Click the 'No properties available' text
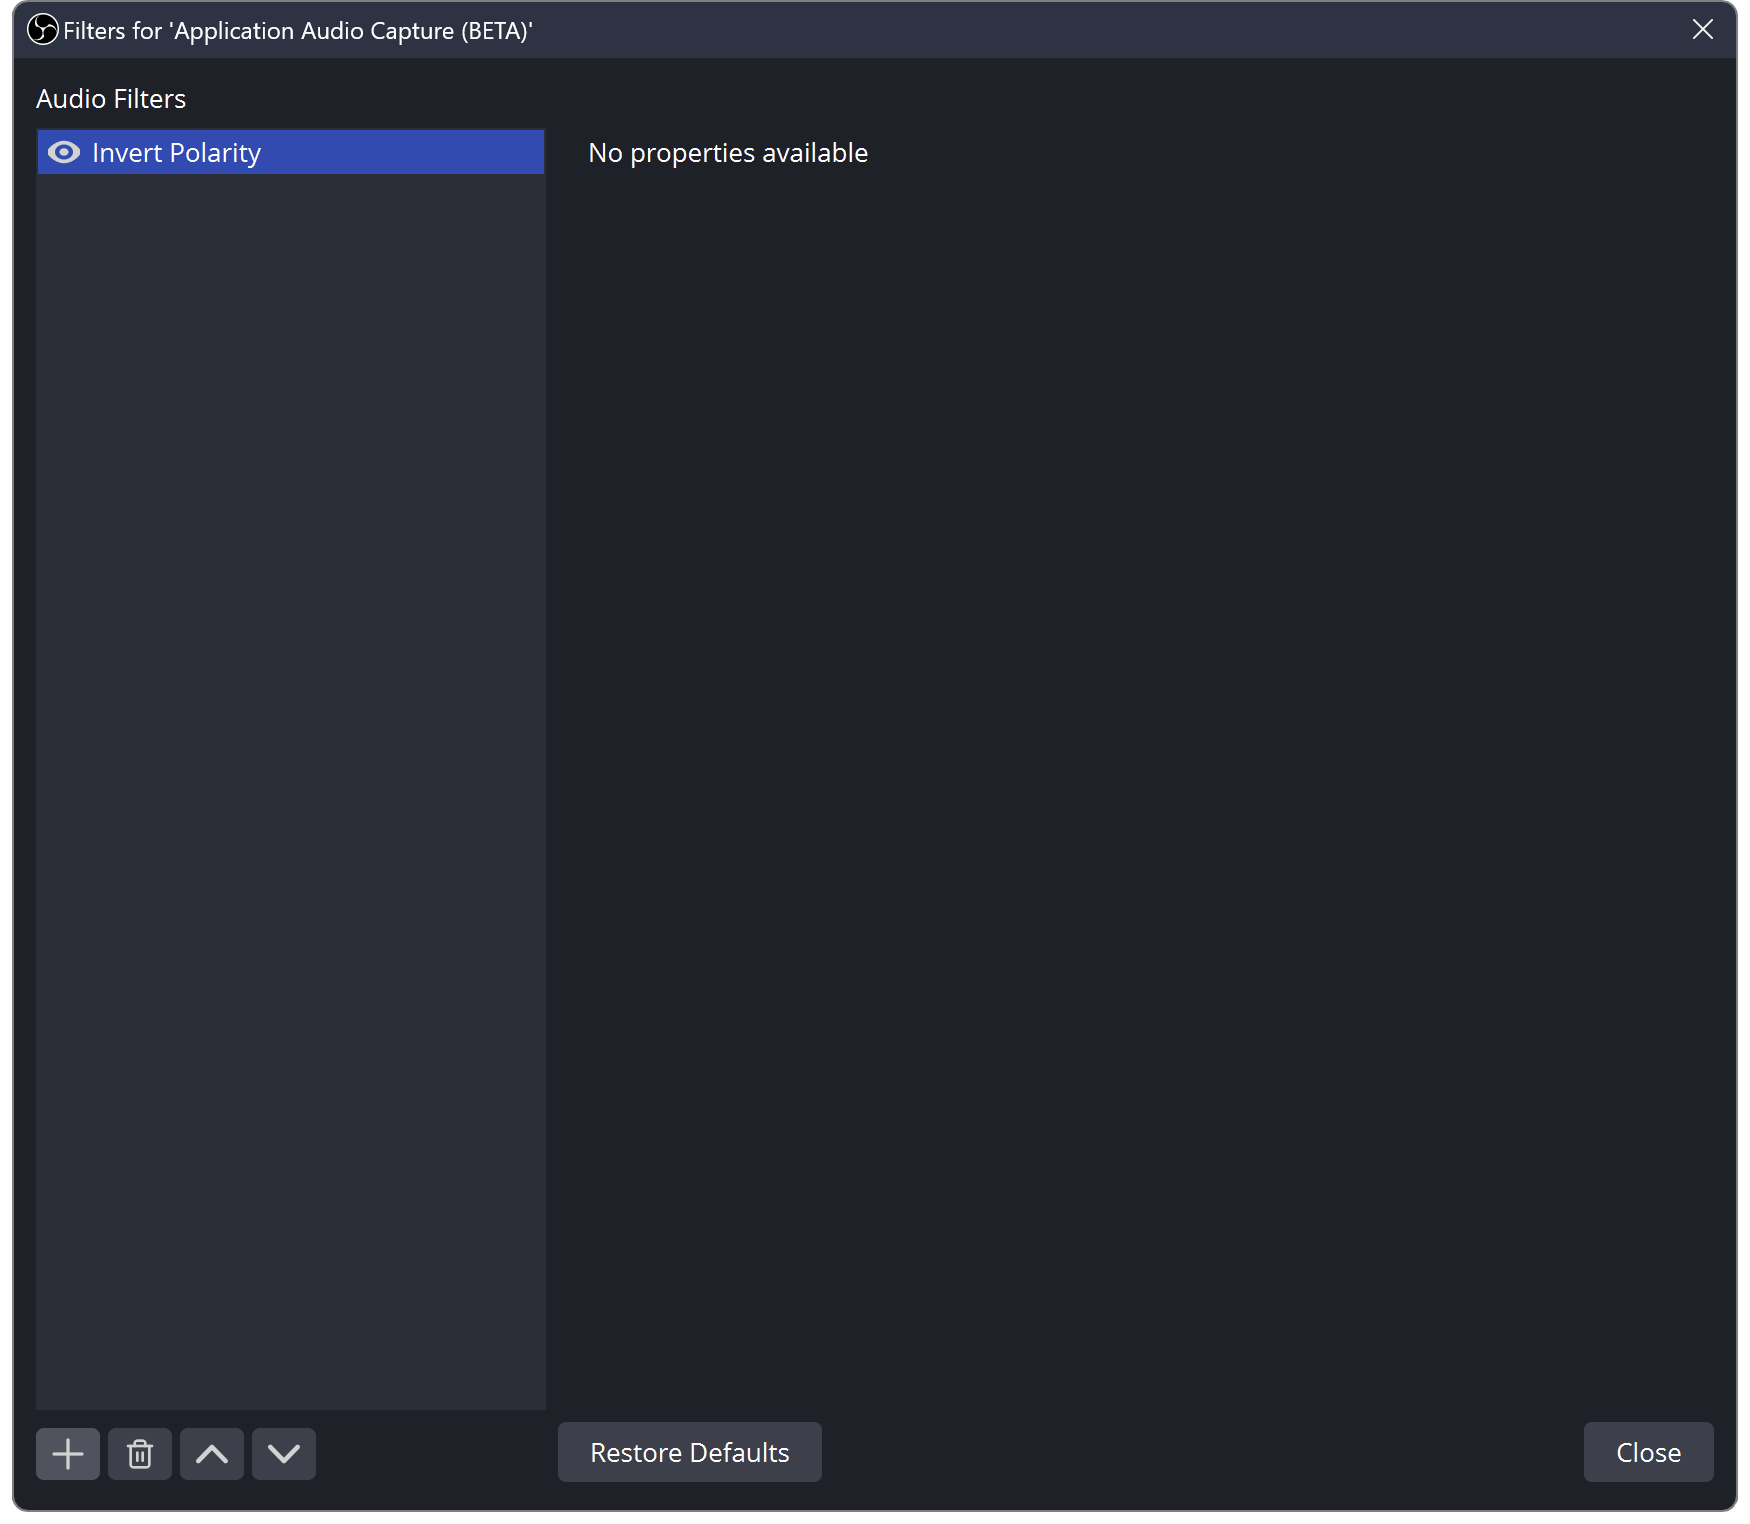 [728, 153]
